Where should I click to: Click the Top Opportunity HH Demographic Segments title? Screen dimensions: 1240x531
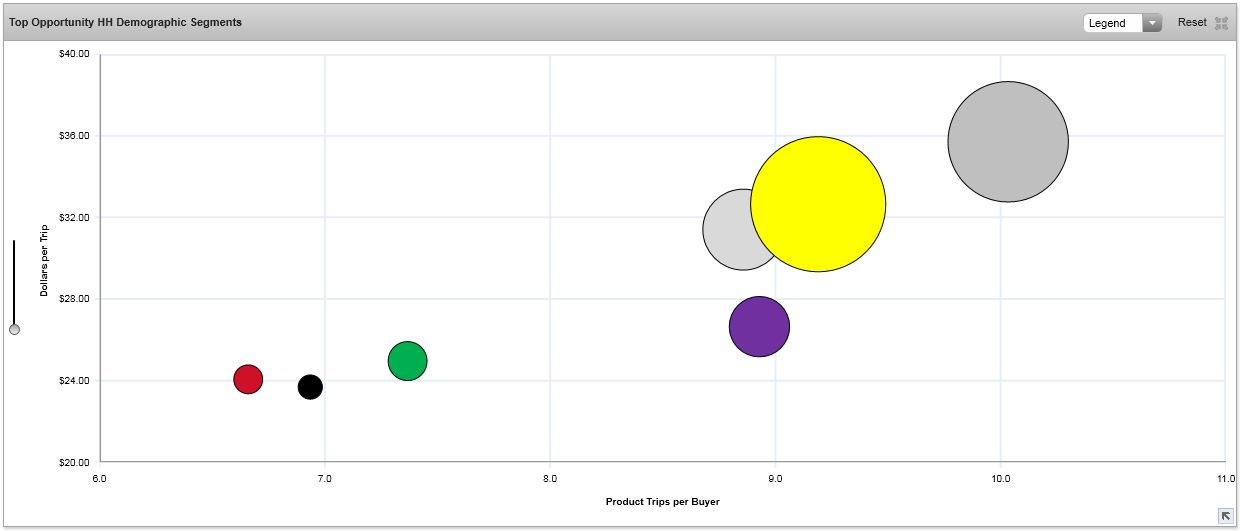[x=125, y=22]
